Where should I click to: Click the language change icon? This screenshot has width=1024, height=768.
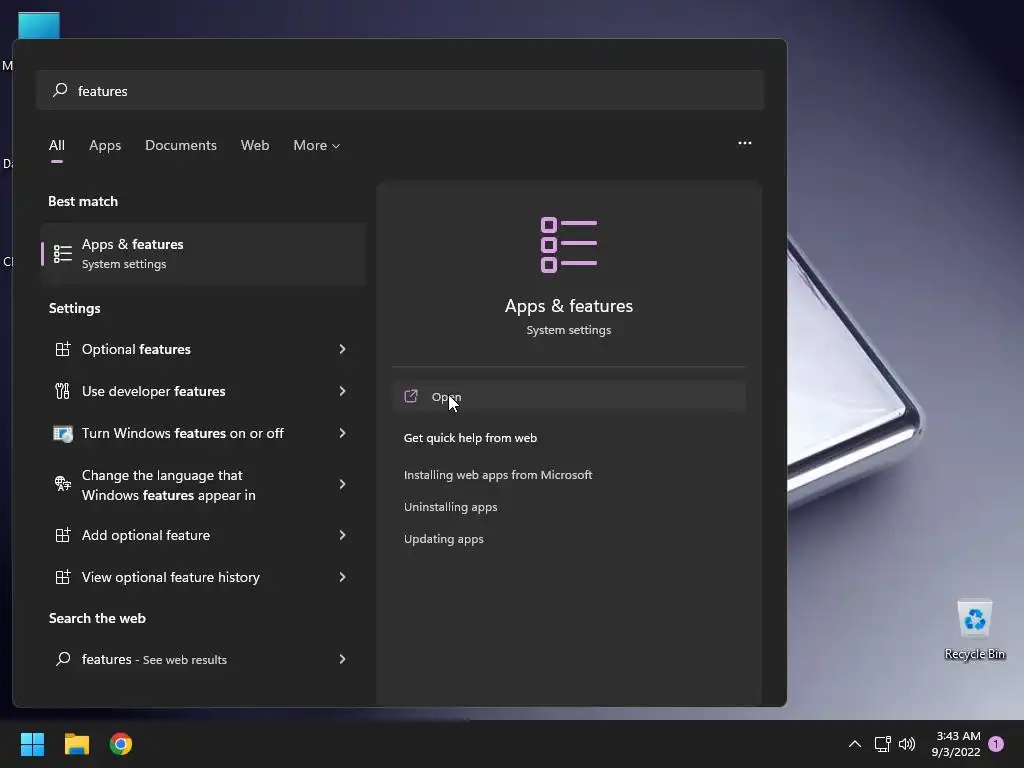63,484
